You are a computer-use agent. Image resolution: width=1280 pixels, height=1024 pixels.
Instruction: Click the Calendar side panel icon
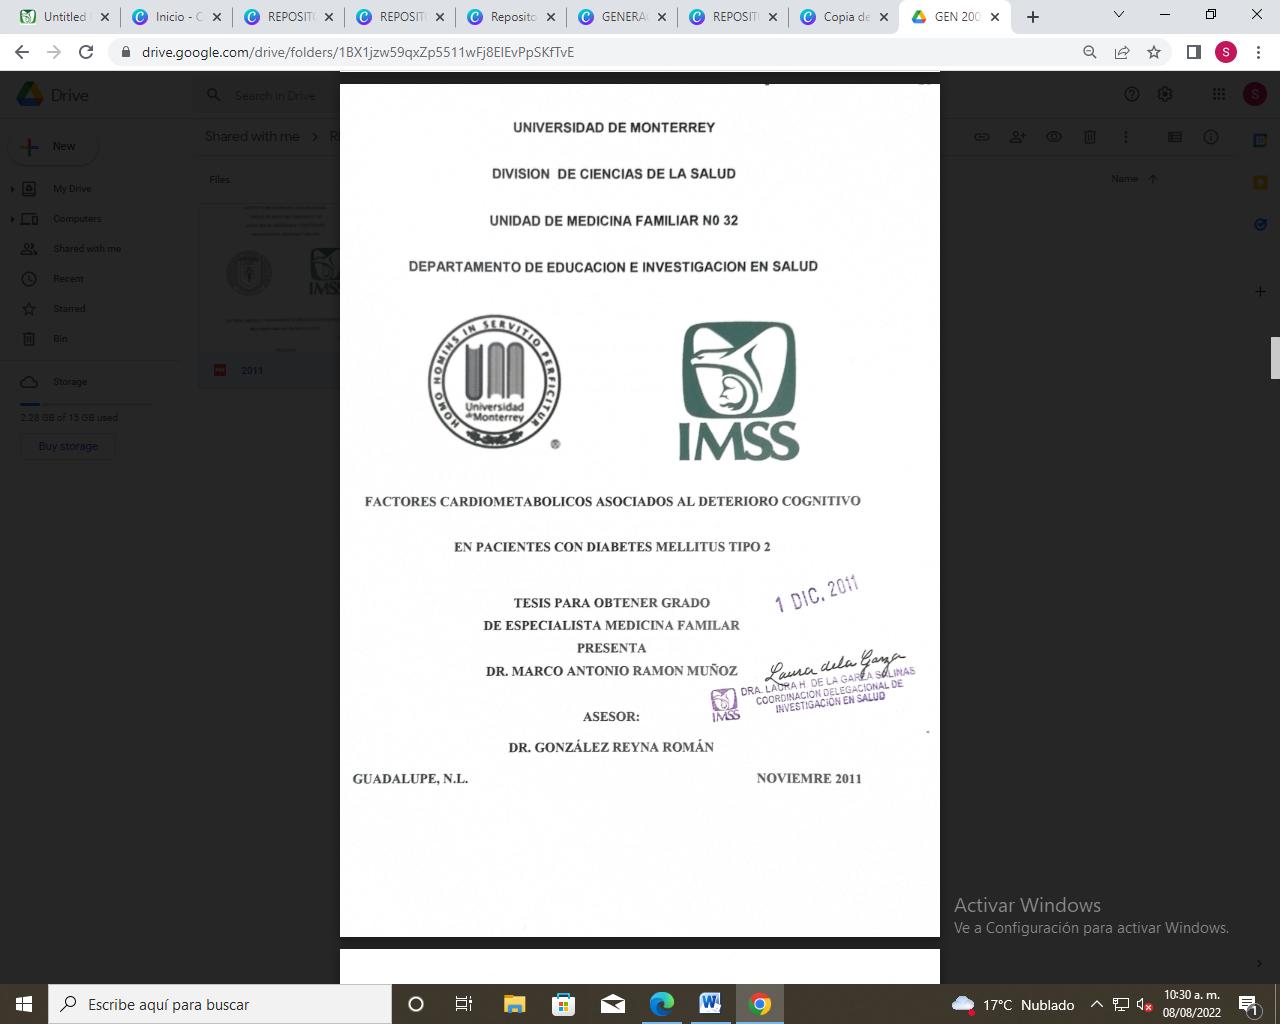[1260, 140]
